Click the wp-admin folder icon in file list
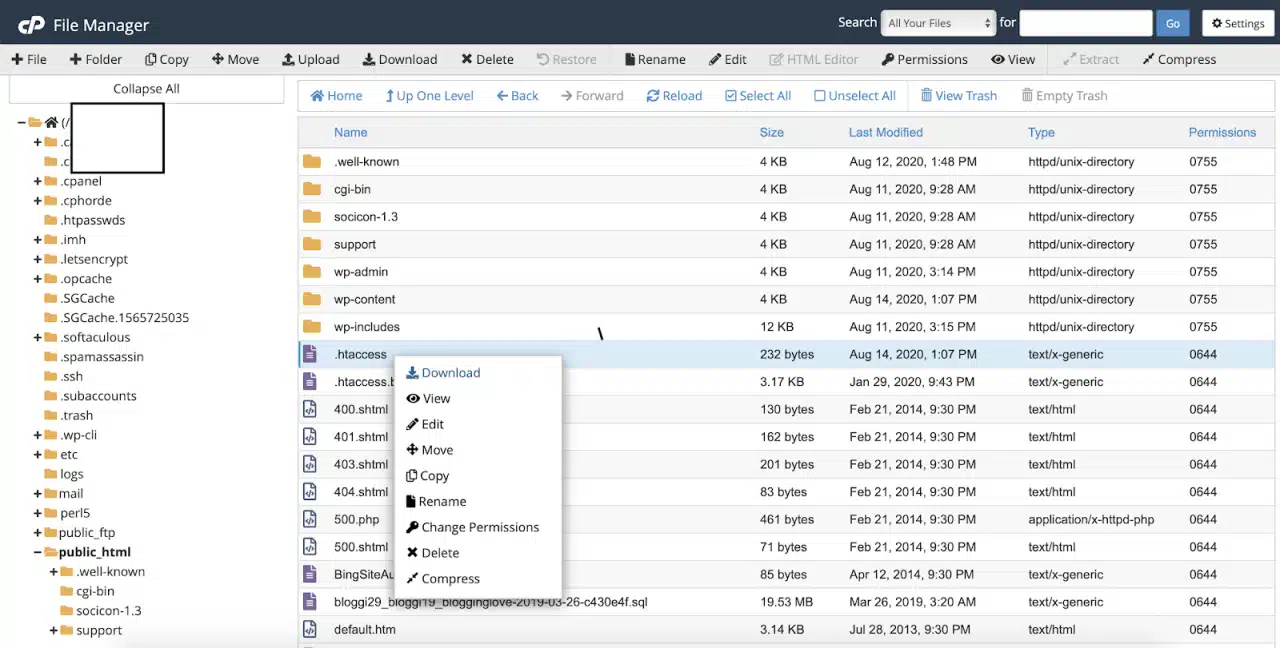Screen dimensions: 1280x648 (x=312, y=271)
